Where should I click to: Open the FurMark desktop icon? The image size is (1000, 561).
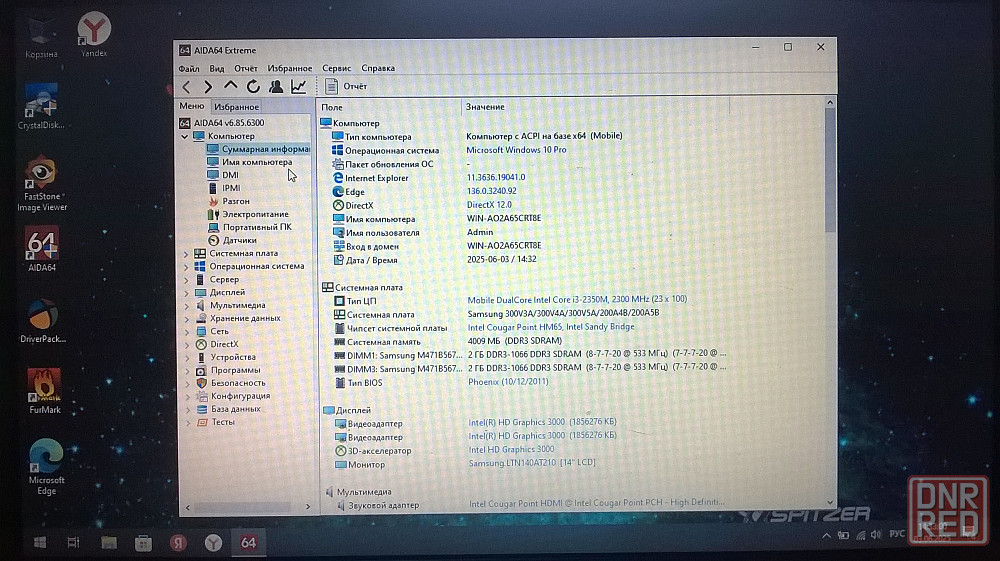[45, 391]
